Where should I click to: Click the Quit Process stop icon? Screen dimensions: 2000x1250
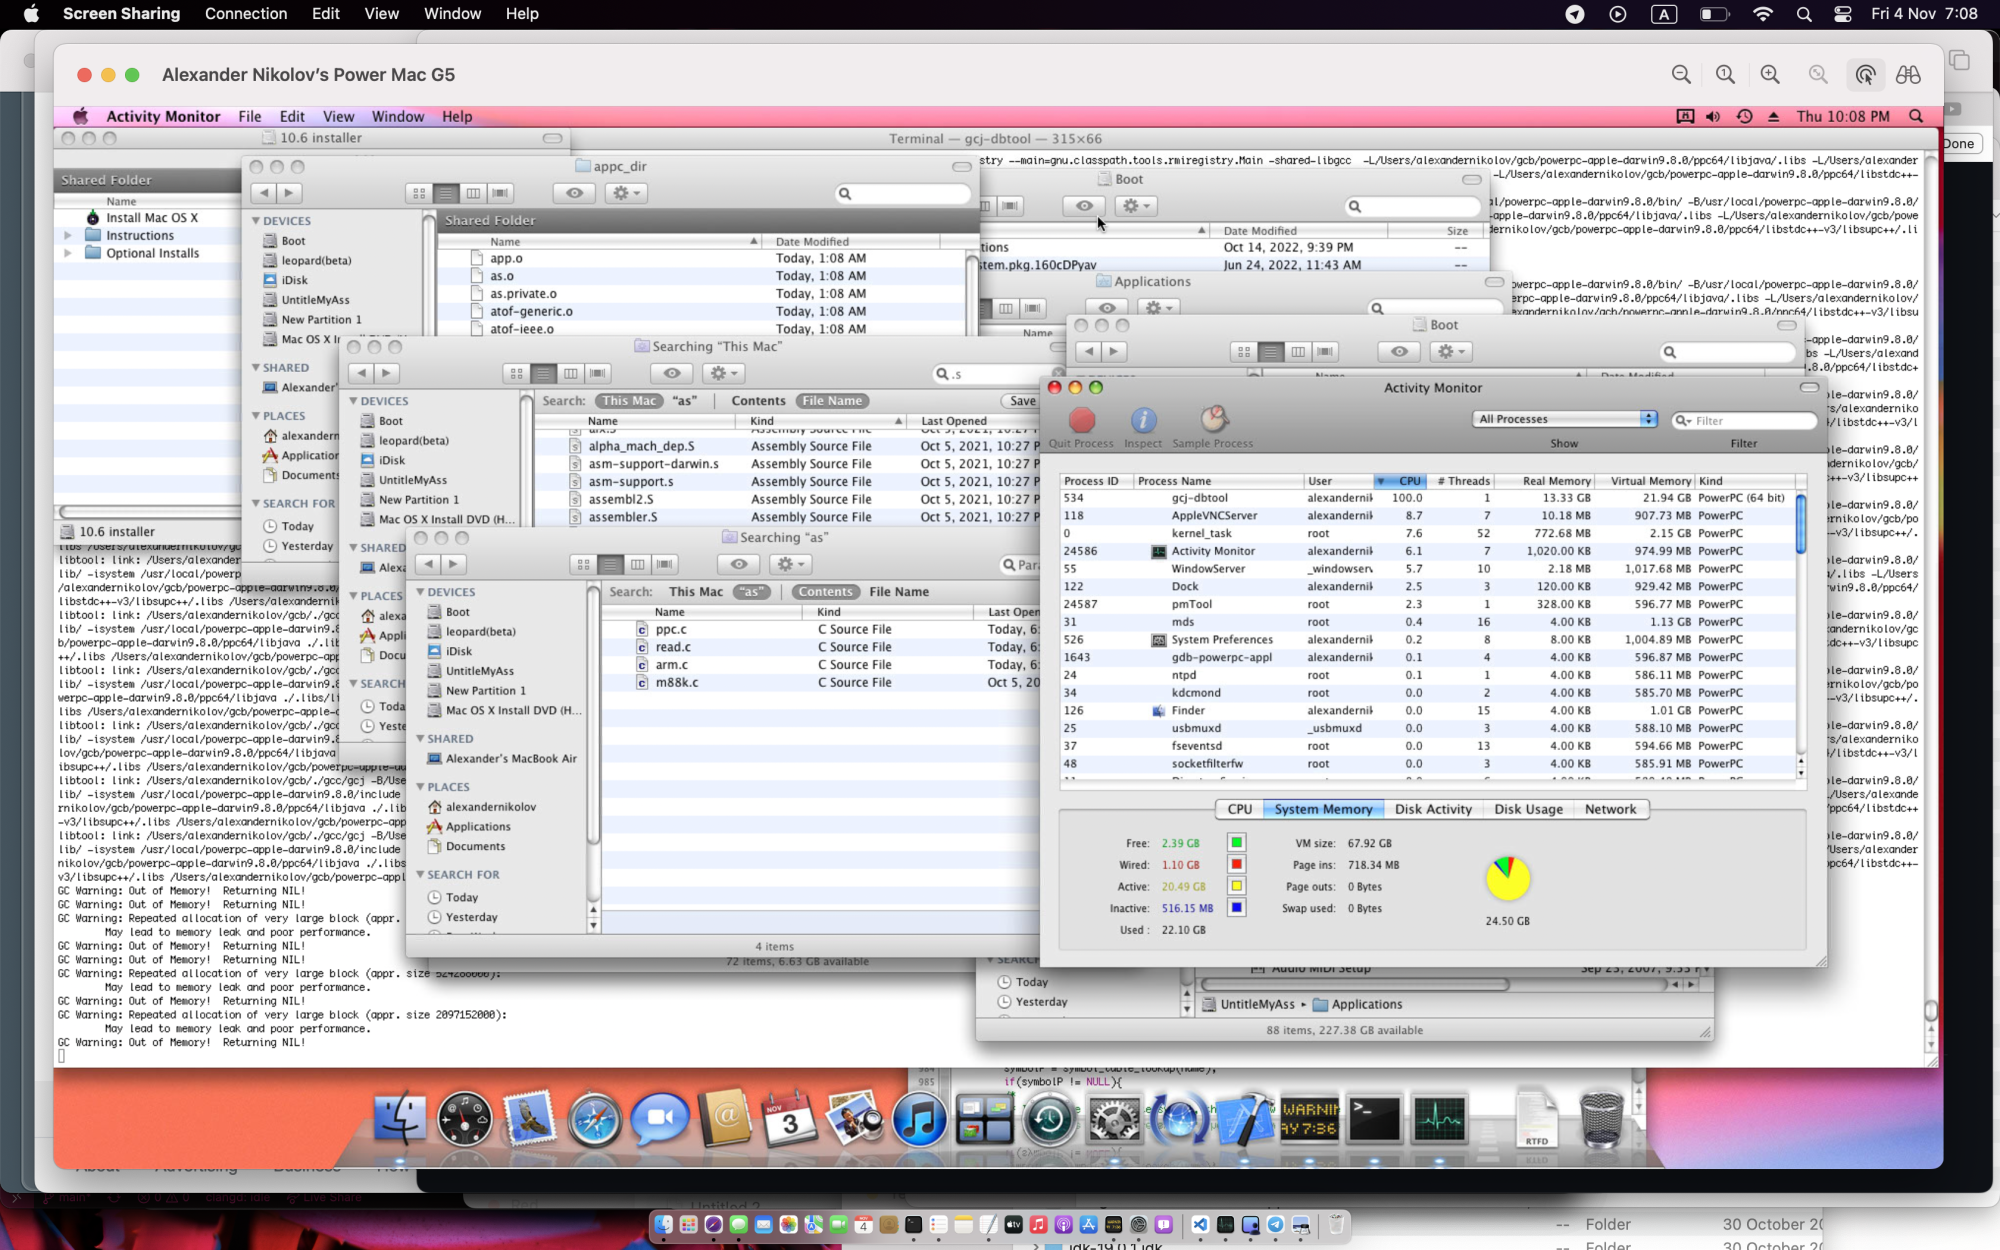click(x=1081, y=420)
